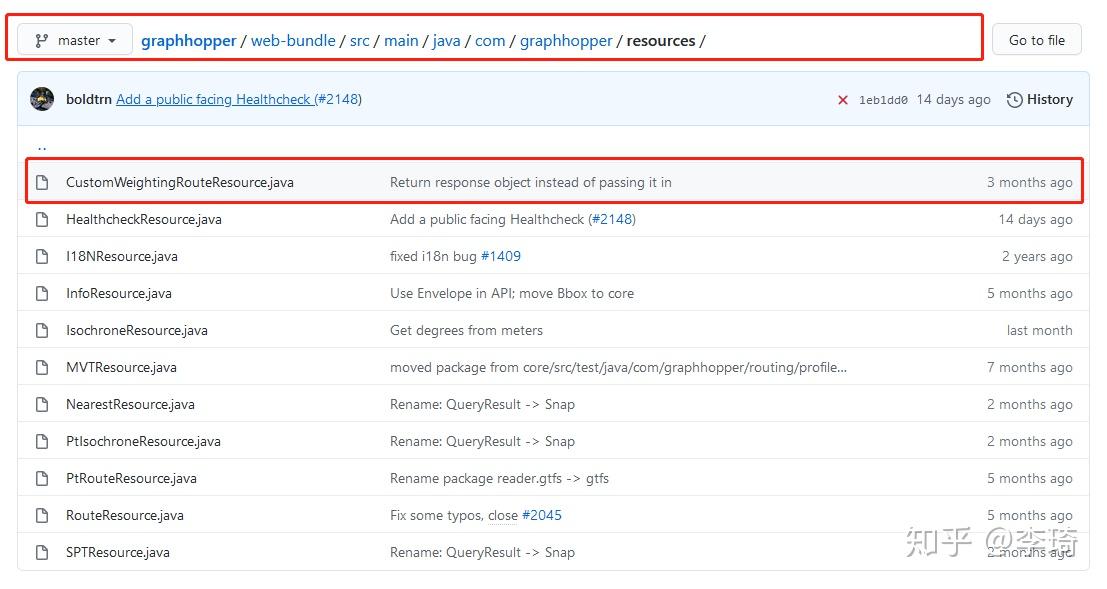Go to web-bundle breadcrumb folder
This screenshot has height=589, width=1107.
pyautogui.click(x=293, y=41)
